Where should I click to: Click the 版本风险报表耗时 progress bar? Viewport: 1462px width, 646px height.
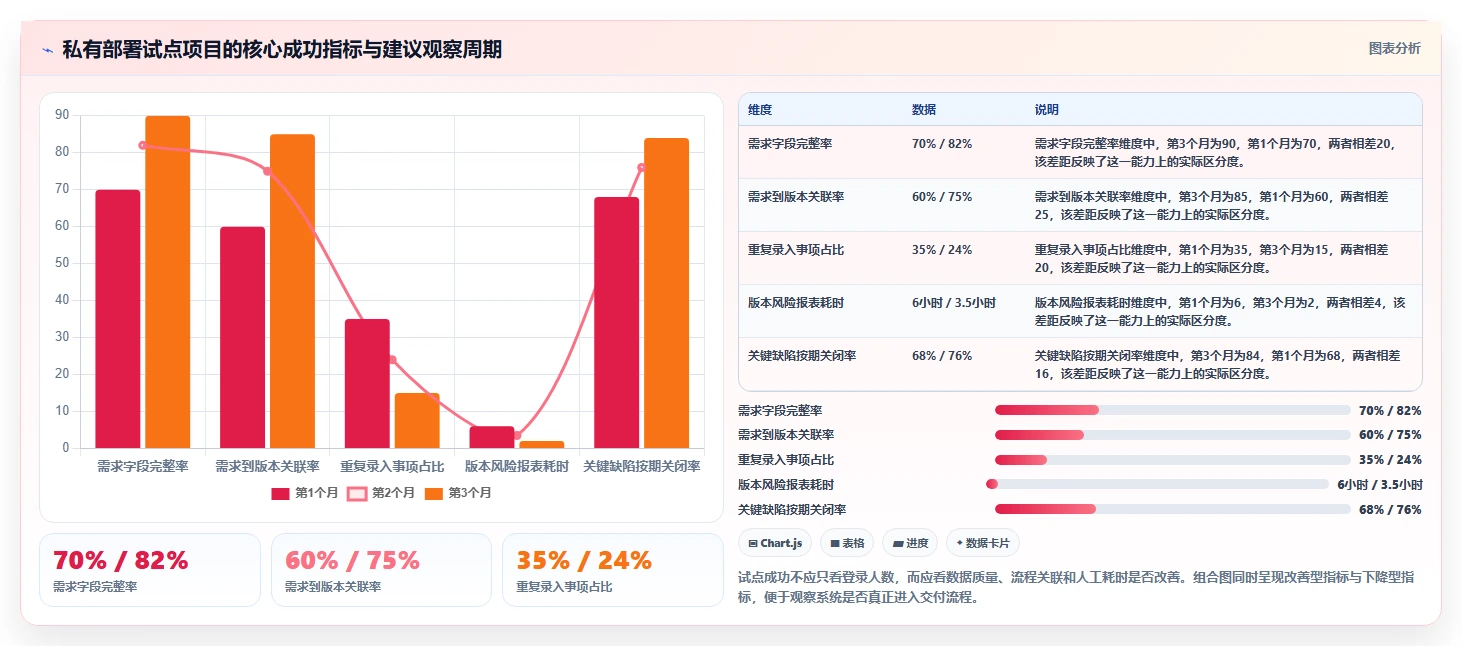pos(1157,484)
